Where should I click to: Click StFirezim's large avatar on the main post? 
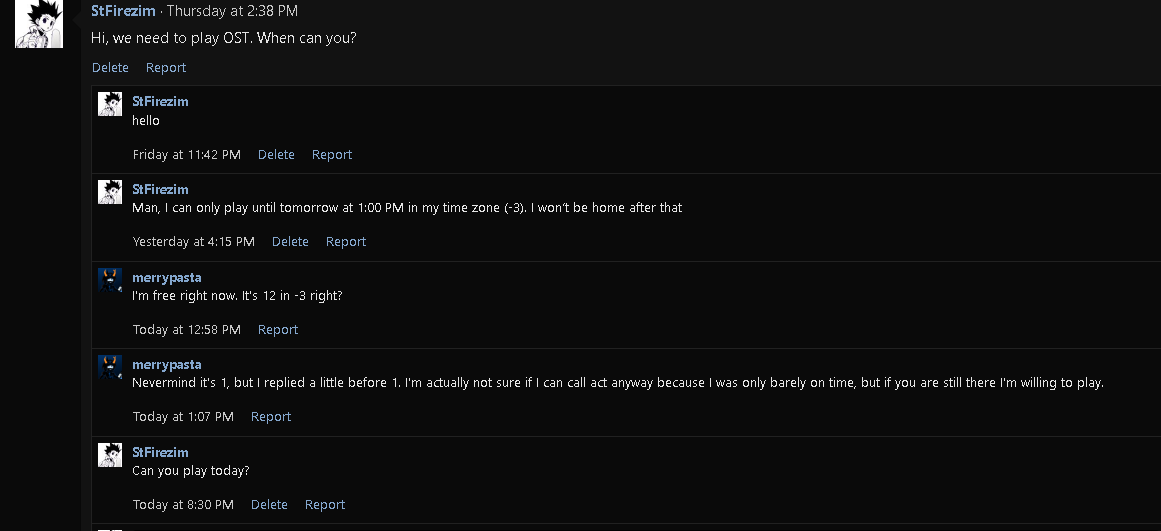tap(39, 24)
